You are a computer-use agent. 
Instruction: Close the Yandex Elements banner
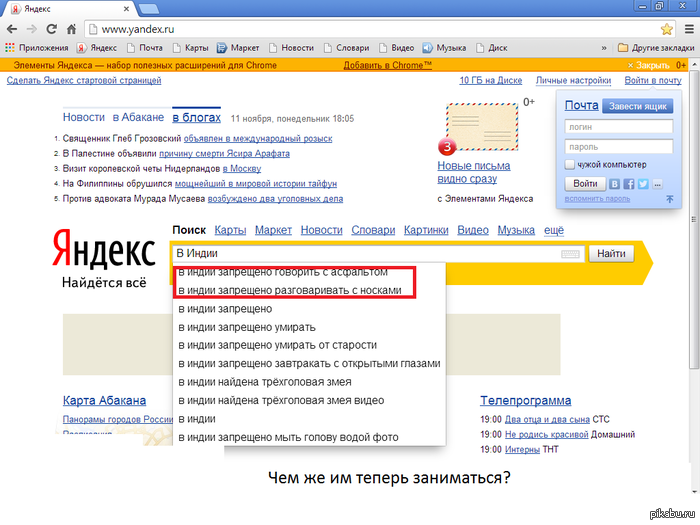pyautogui.click(x=649, y=65)
